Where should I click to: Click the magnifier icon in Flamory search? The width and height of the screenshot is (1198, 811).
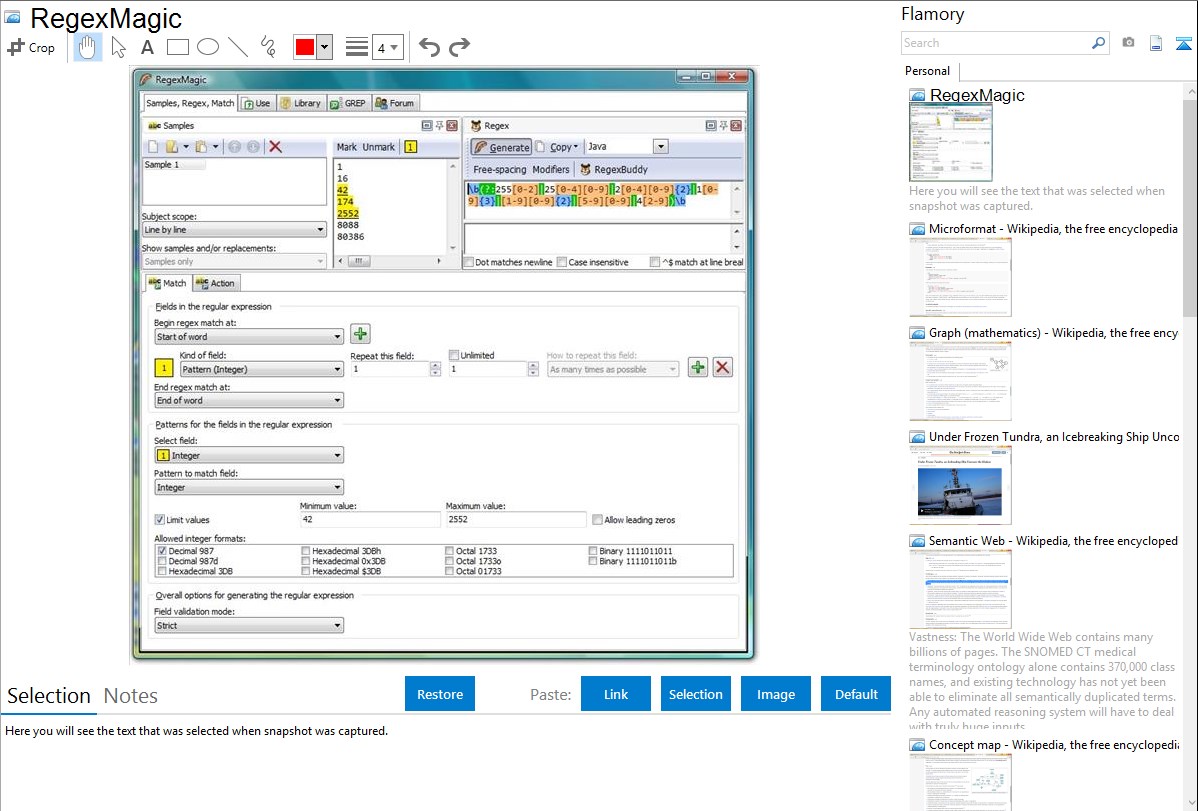pyautogui.click(x=1098, y=43)
